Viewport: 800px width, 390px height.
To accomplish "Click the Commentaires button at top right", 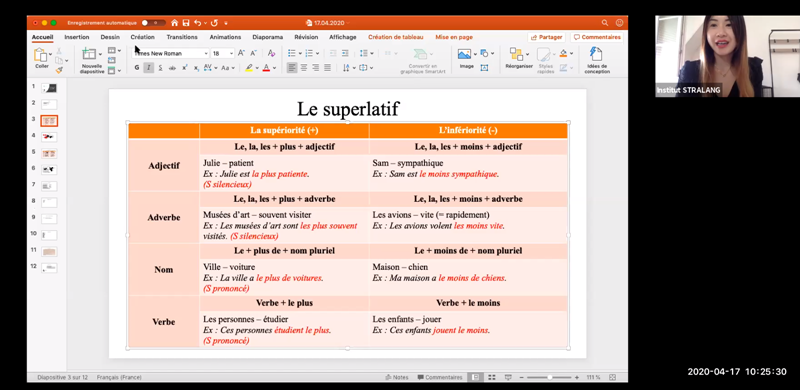I will pyautogui.click(x=597, y=37).
